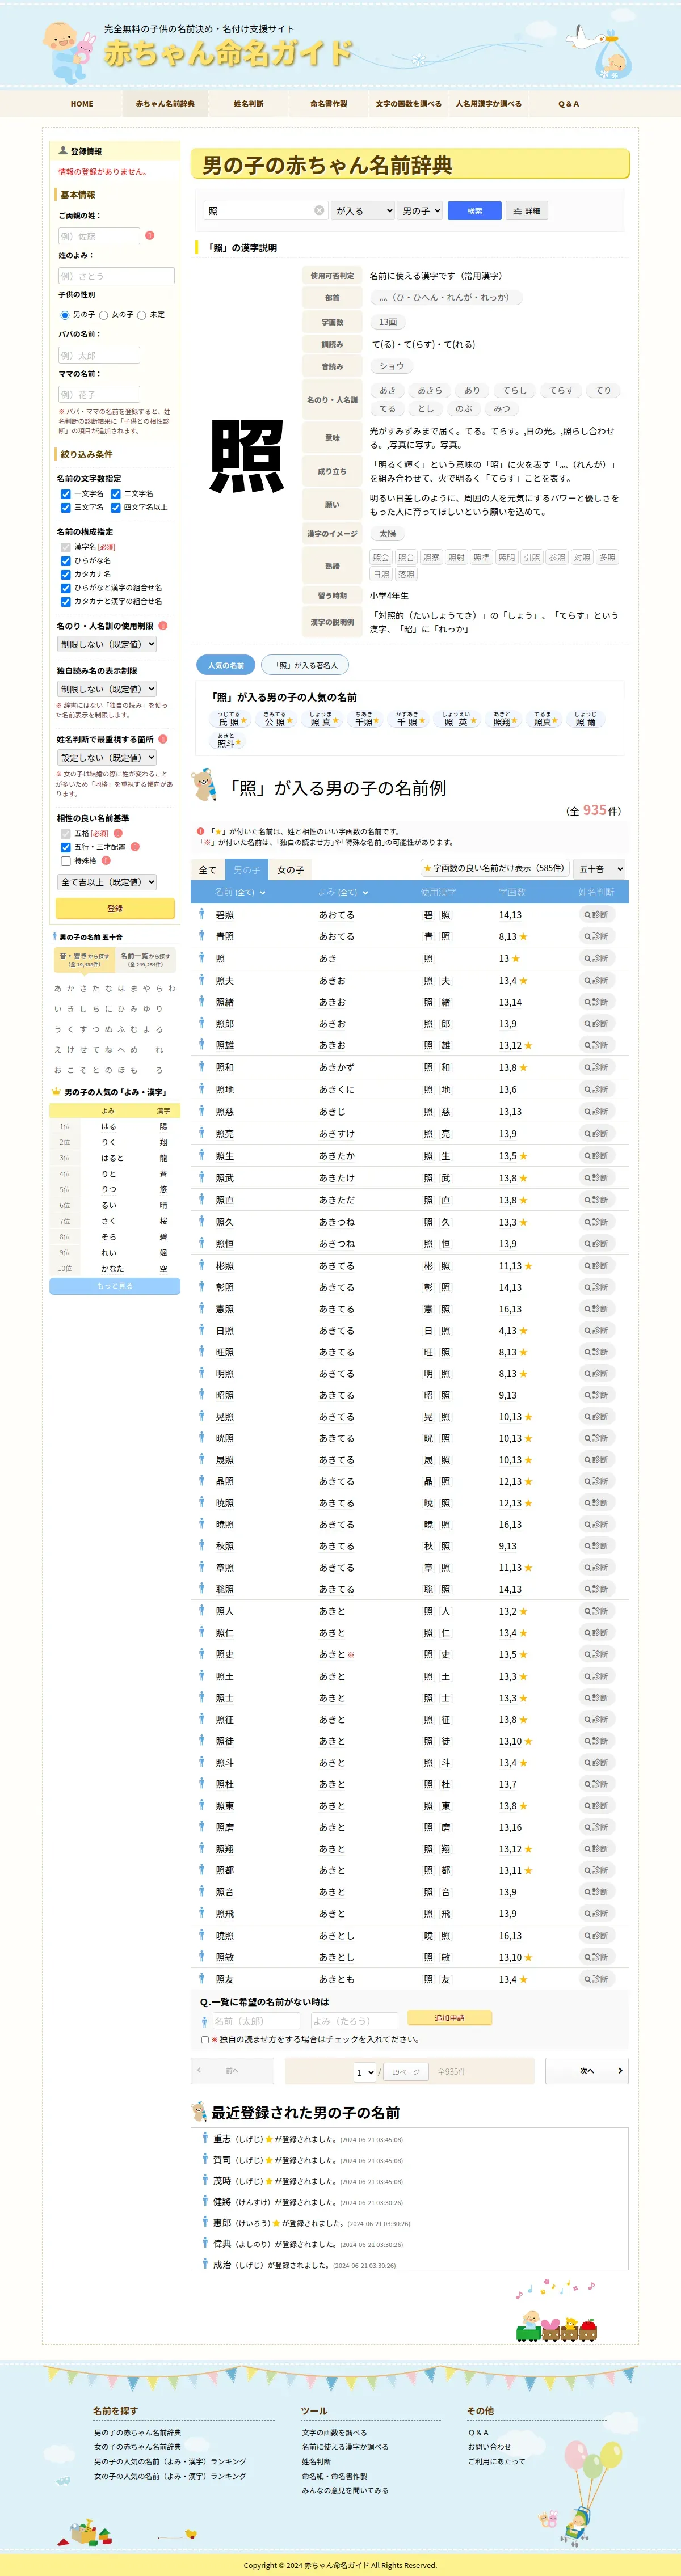681x2576 pixels.
Task: Open 文字の画数を調べる in the top navigation
Action: tap(408, 103)
